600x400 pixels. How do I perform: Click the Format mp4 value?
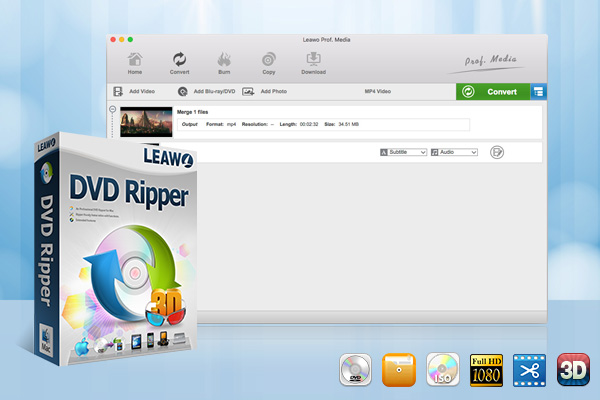232,124
